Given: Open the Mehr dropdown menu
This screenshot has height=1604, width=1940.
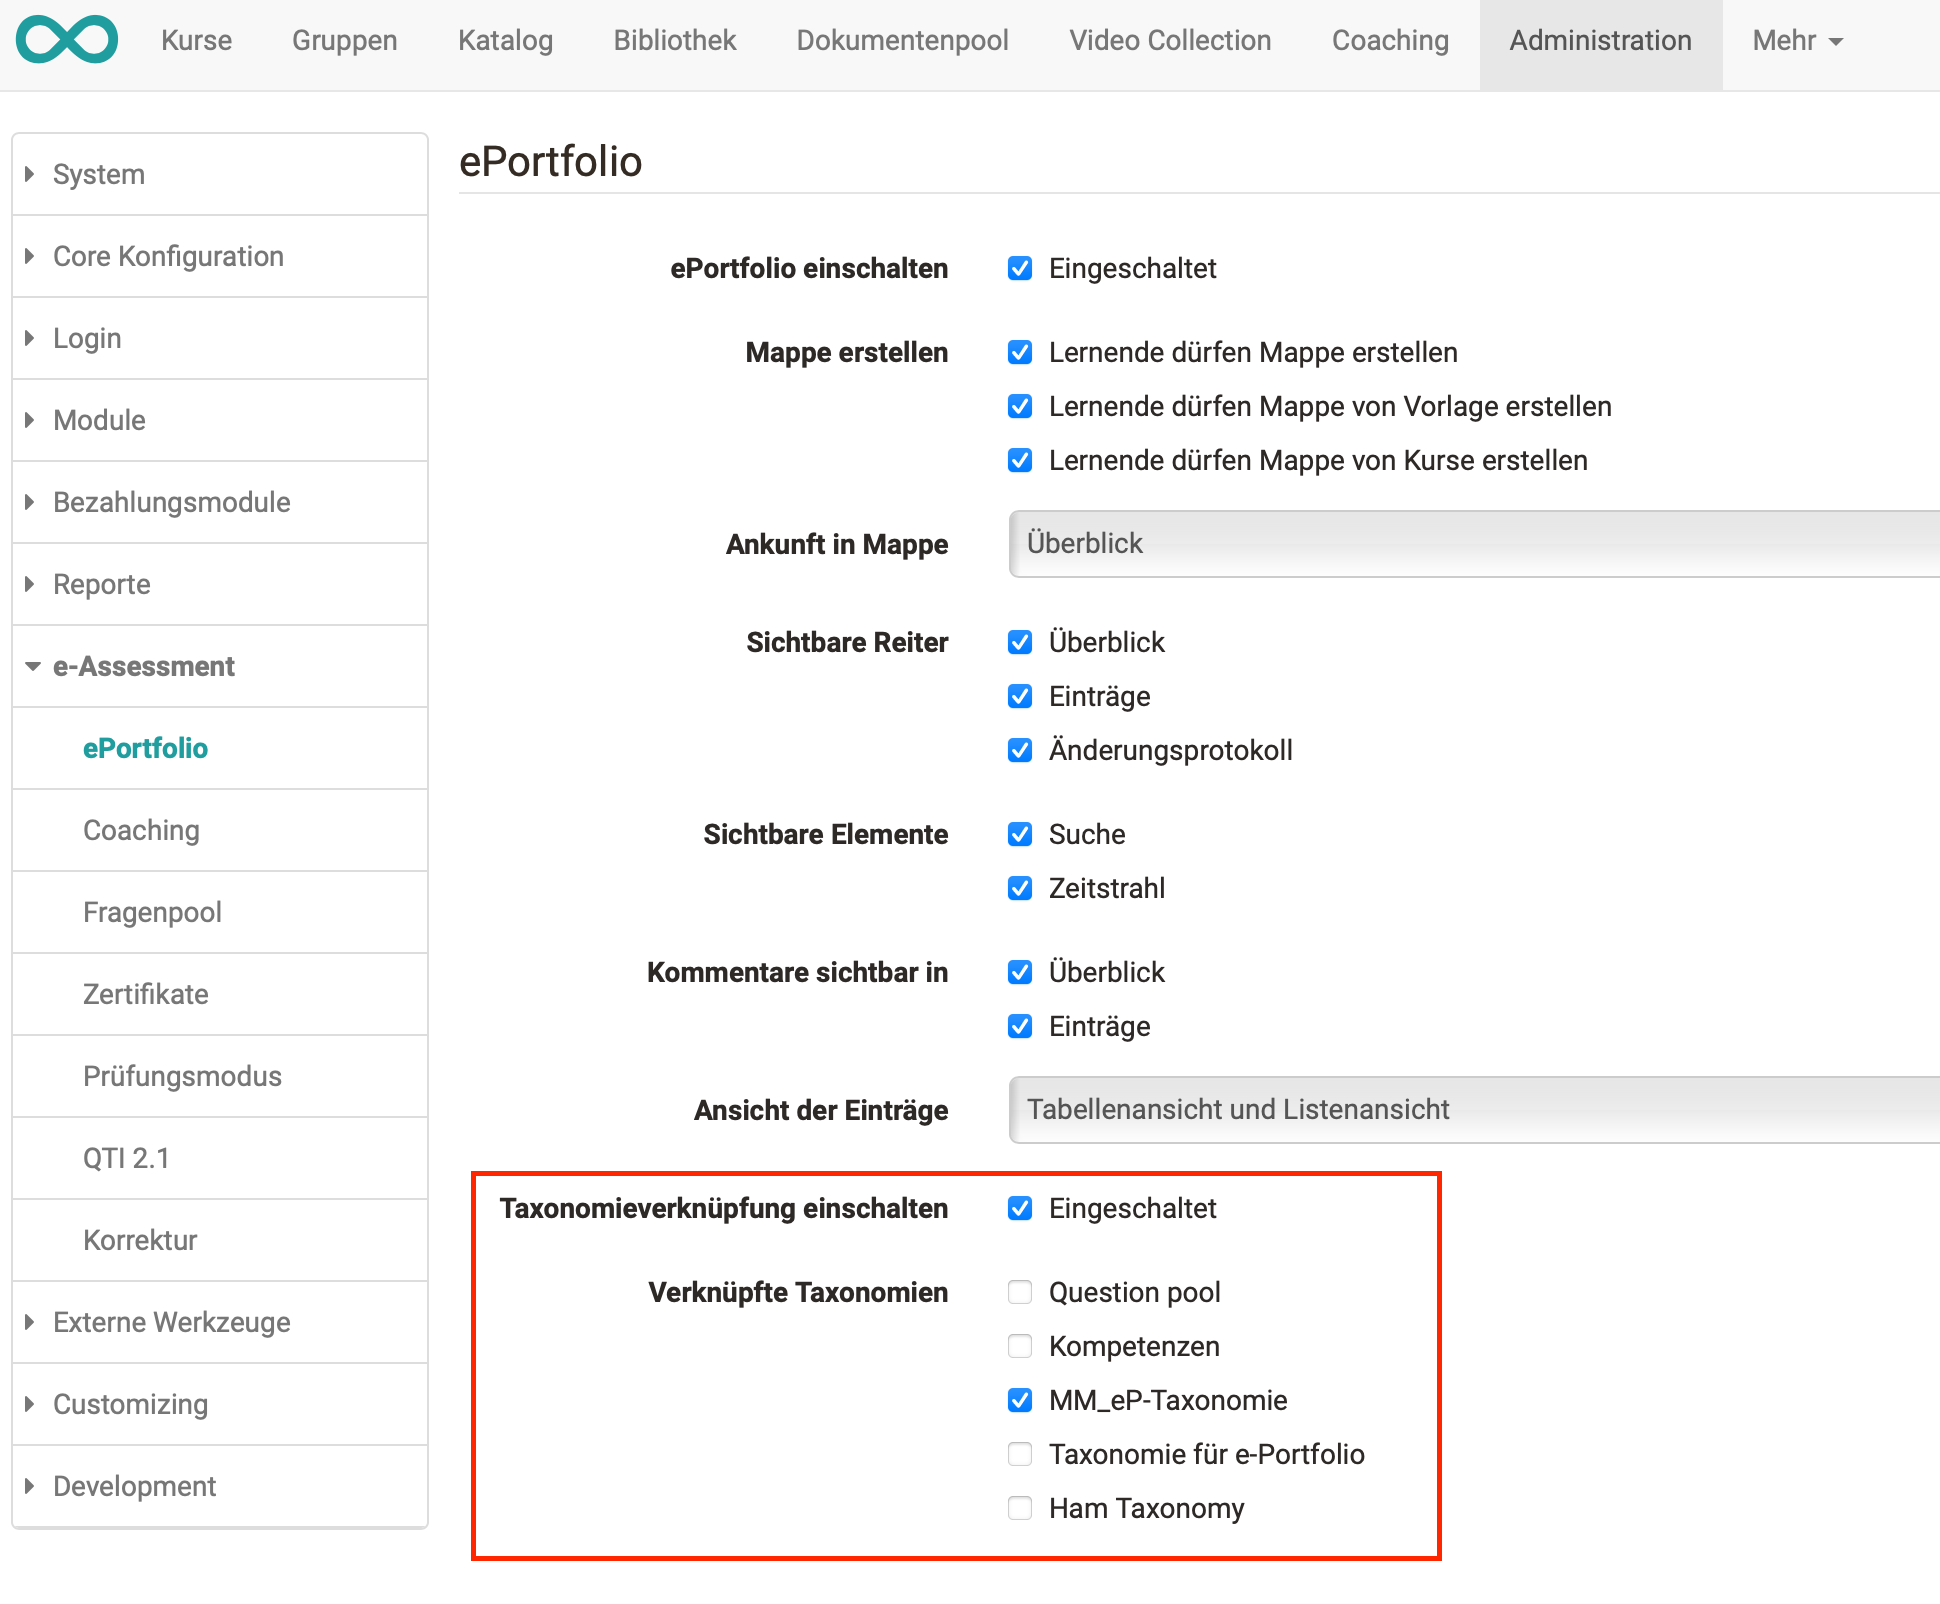Looking at the screenshot, I should tap(1797, 41).
